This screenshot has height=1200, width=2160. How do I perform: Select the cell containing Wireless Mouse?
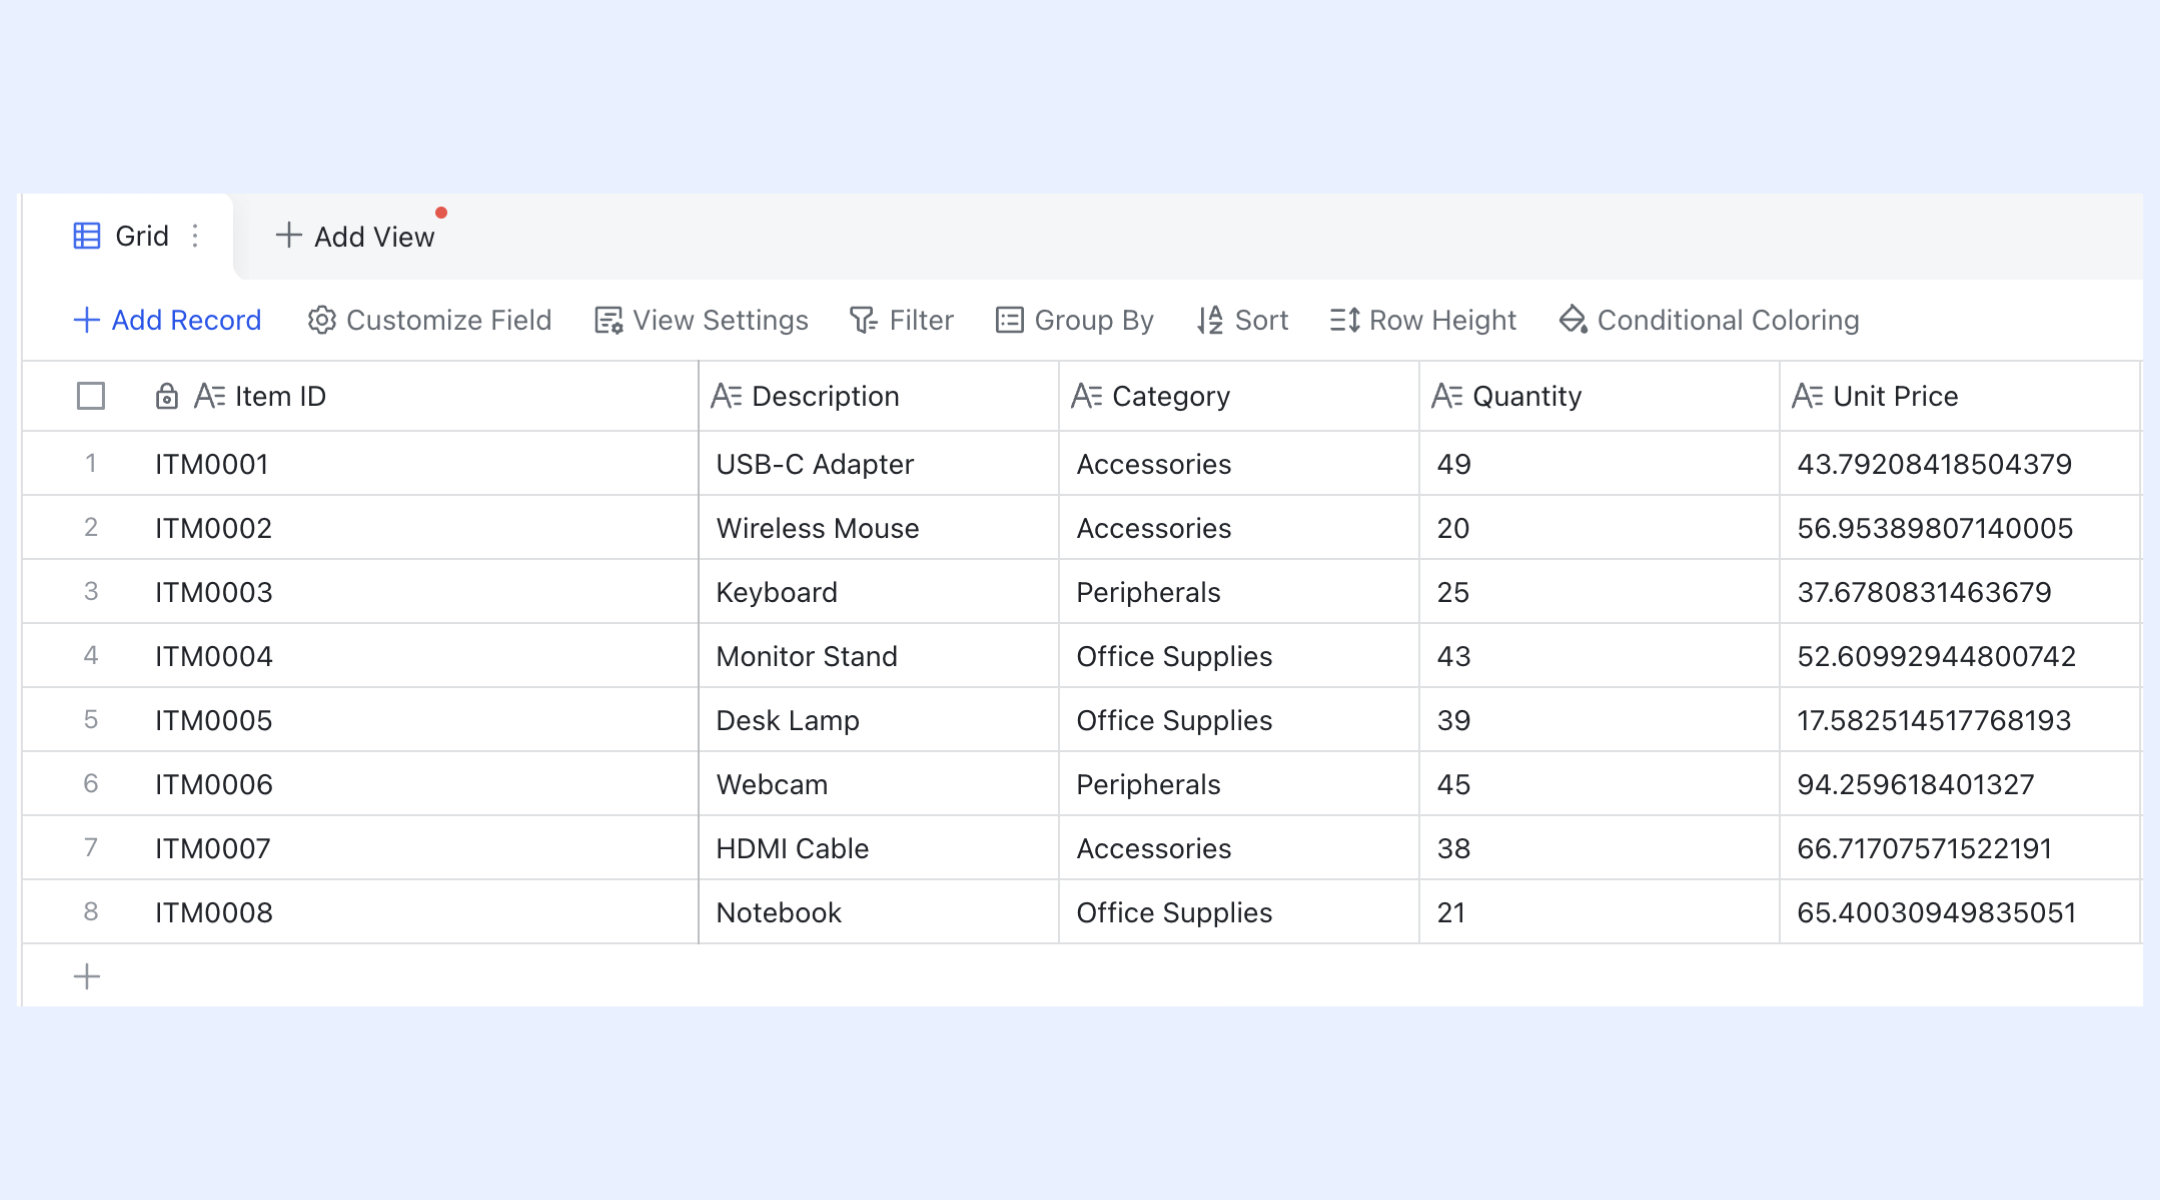click(878, 528)
